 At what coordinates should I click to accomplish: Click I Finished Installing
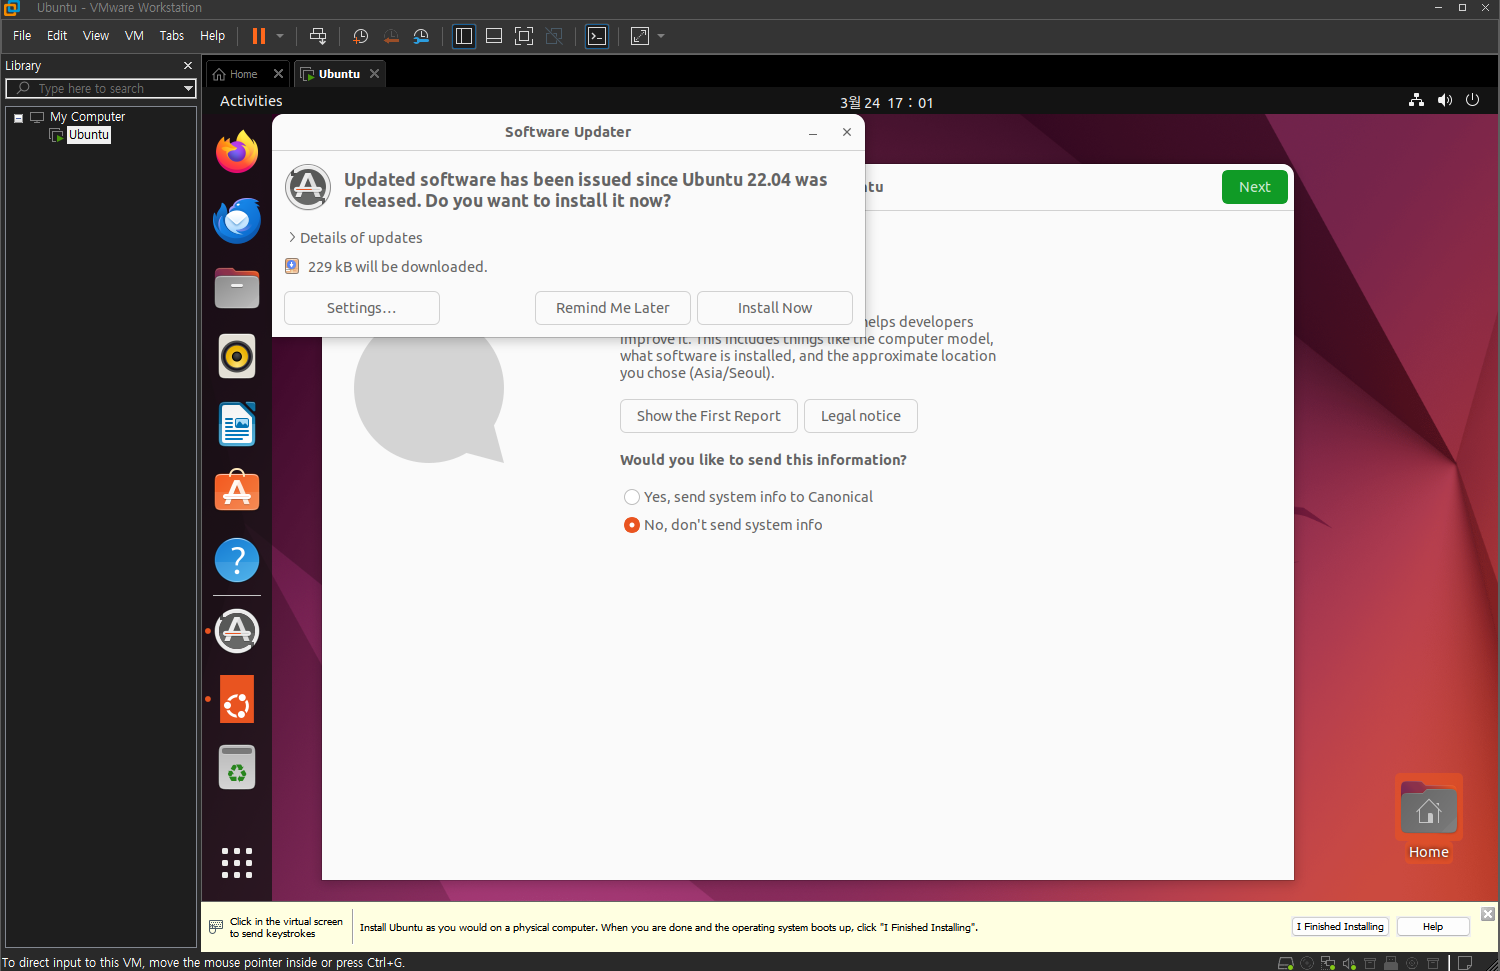(1340, 927)
